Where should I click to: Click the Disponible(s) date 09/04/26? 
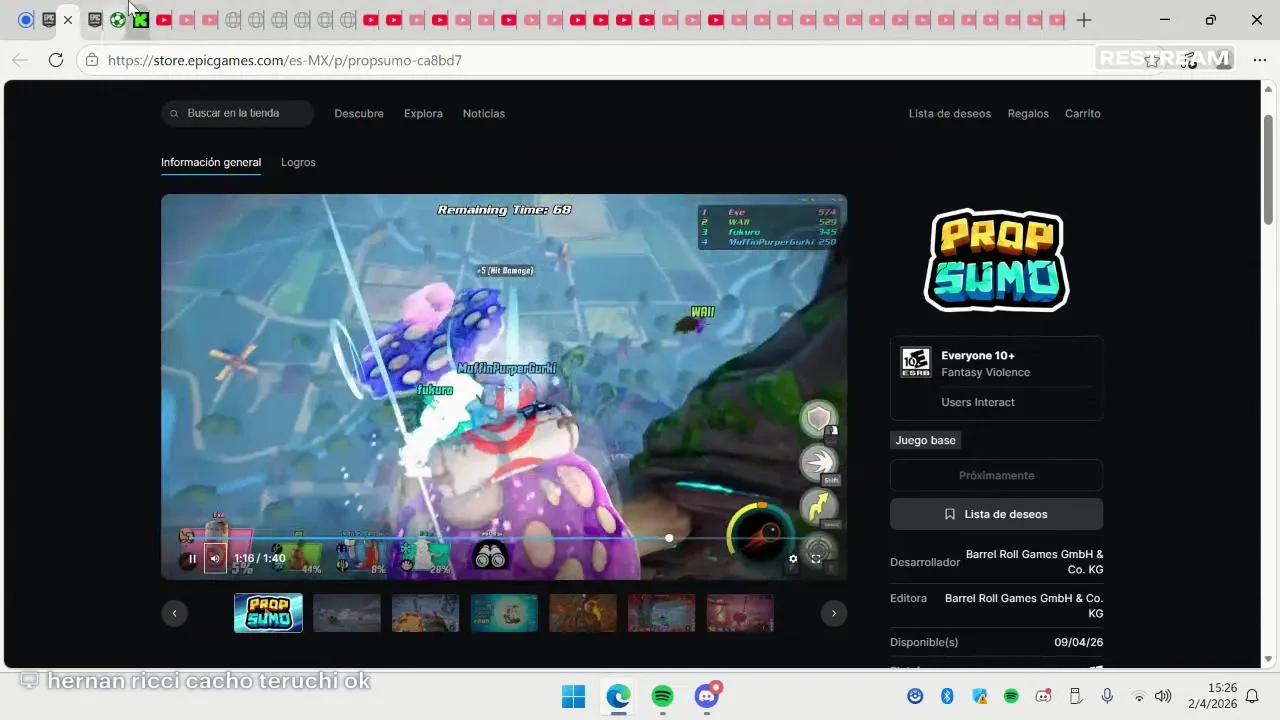pos(1078,642)
